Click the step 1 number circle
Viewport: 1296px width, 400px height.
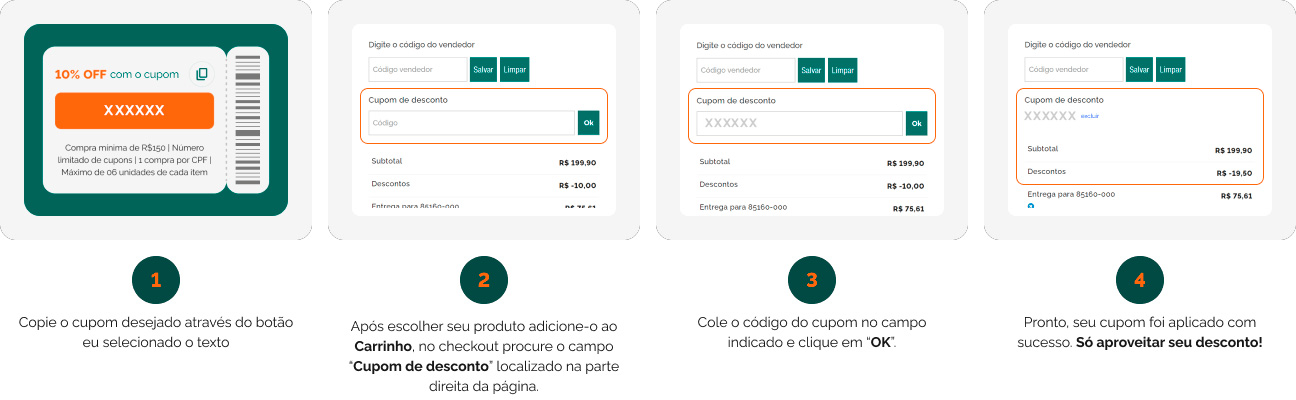pyautogui.click(x=156, y=280)
